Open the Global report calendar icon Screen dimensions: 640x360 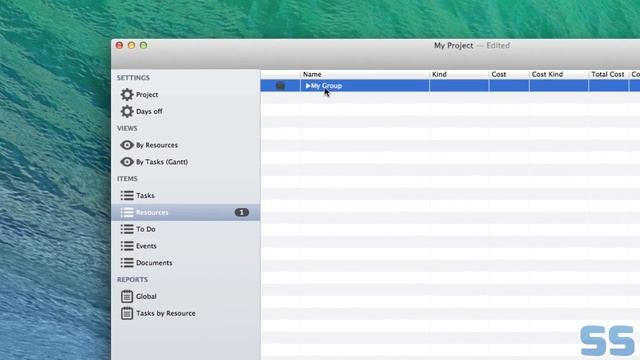[127, 296]
